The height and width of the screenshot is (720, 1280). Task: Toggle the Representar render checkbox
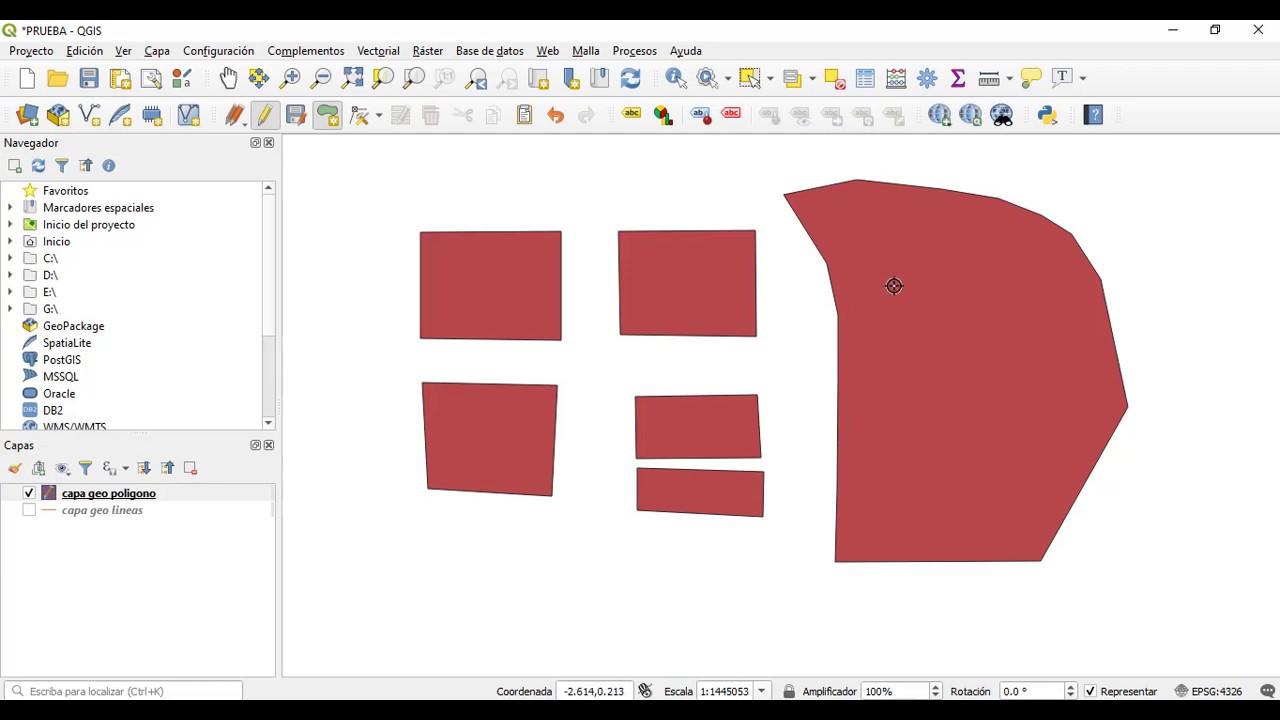(1090, 691)
